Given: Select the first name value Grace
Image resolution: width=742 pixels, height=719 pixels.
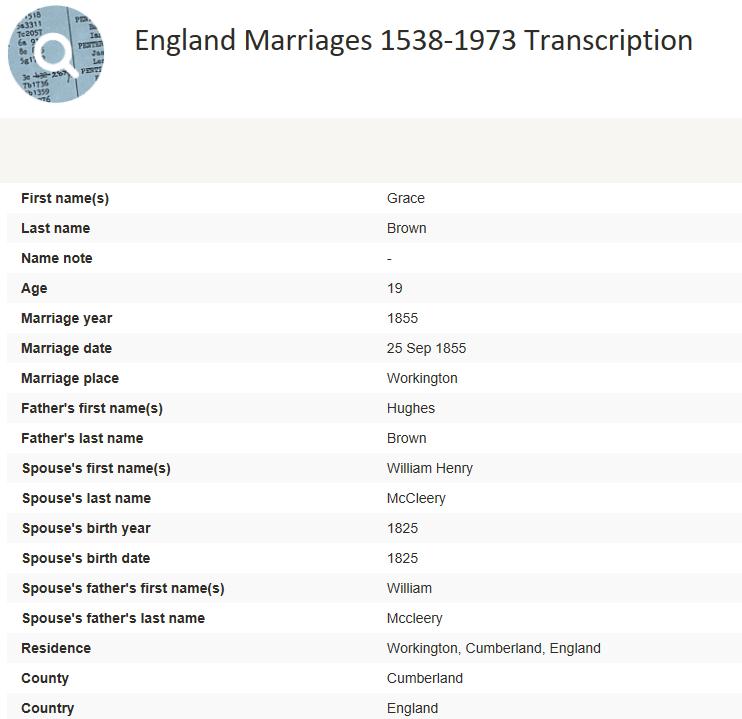Looking at the screenshot, I should [x=406, y=198].
